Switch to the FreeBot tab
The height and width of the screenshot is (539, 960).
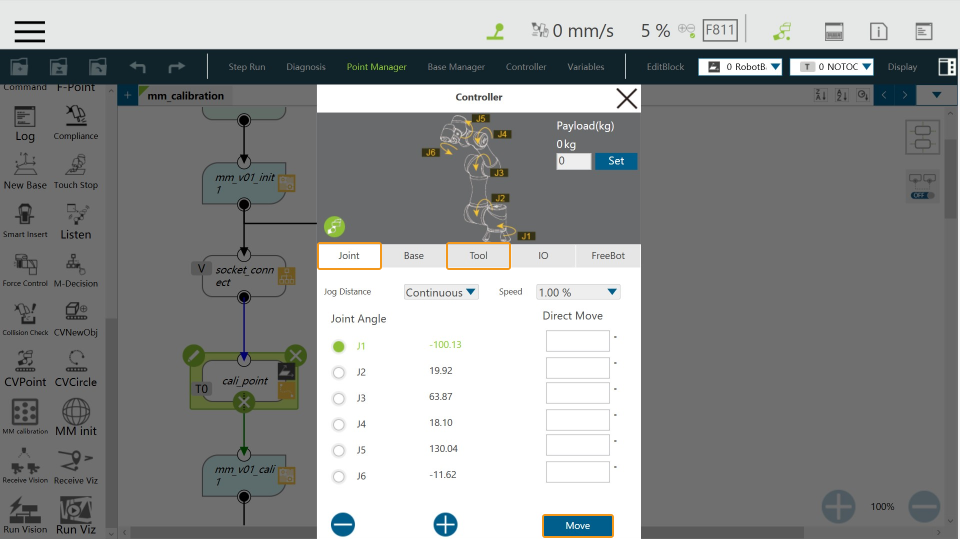pos(608,255)
